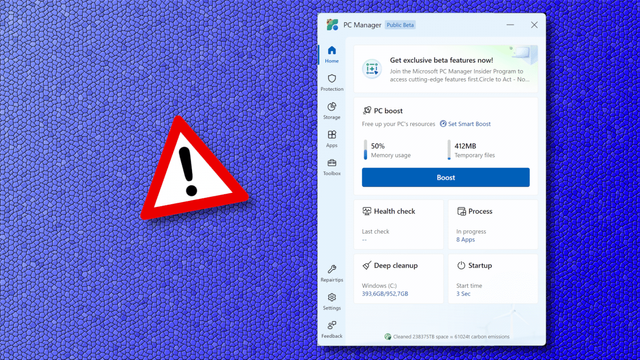Click the Startup power icon
The image size is (640, 360).
click(x=461, y=265)
